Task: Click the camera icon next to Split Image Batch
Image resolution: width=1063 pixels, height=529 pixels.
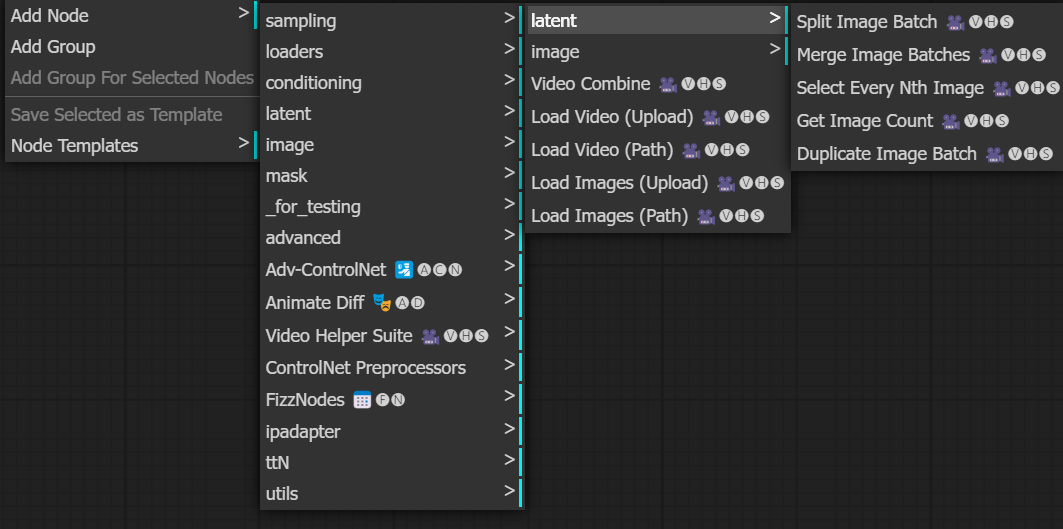Action: click(955, 22)
